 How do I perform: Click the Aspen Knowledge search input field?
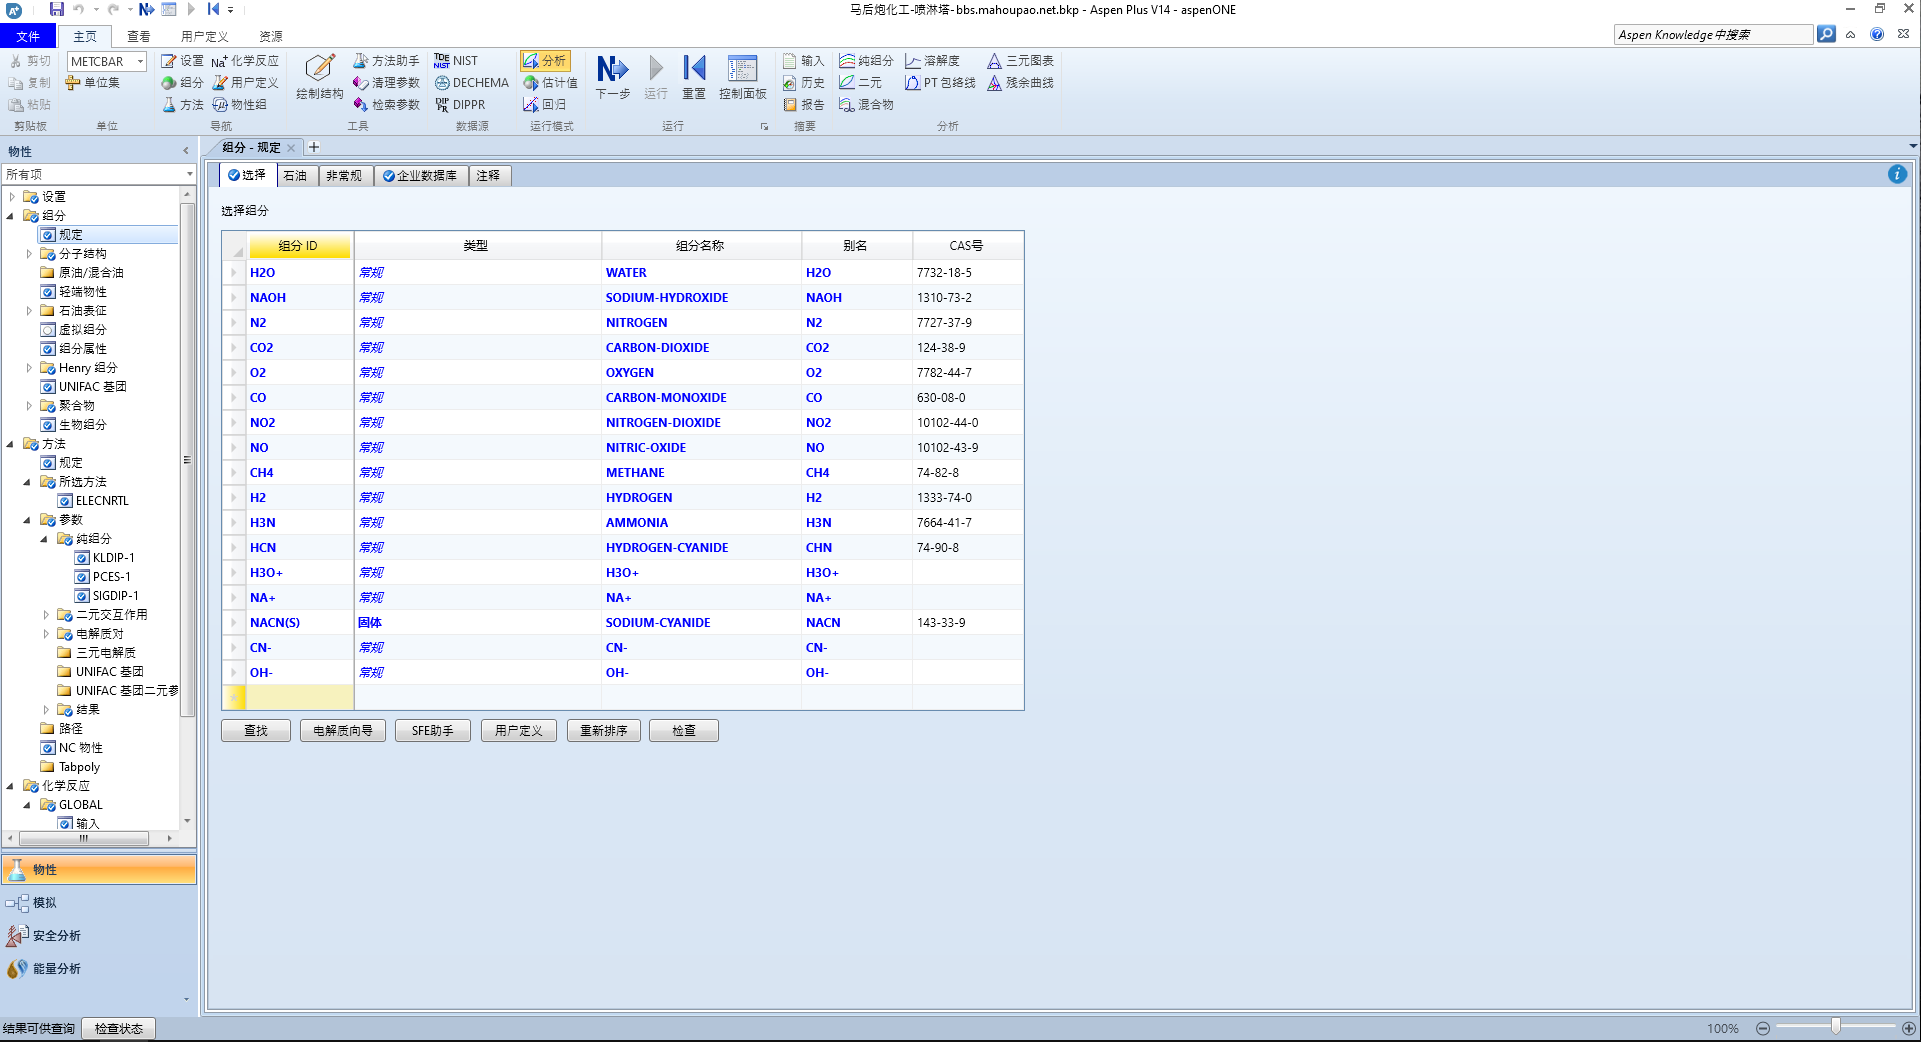click(1713, 34)
